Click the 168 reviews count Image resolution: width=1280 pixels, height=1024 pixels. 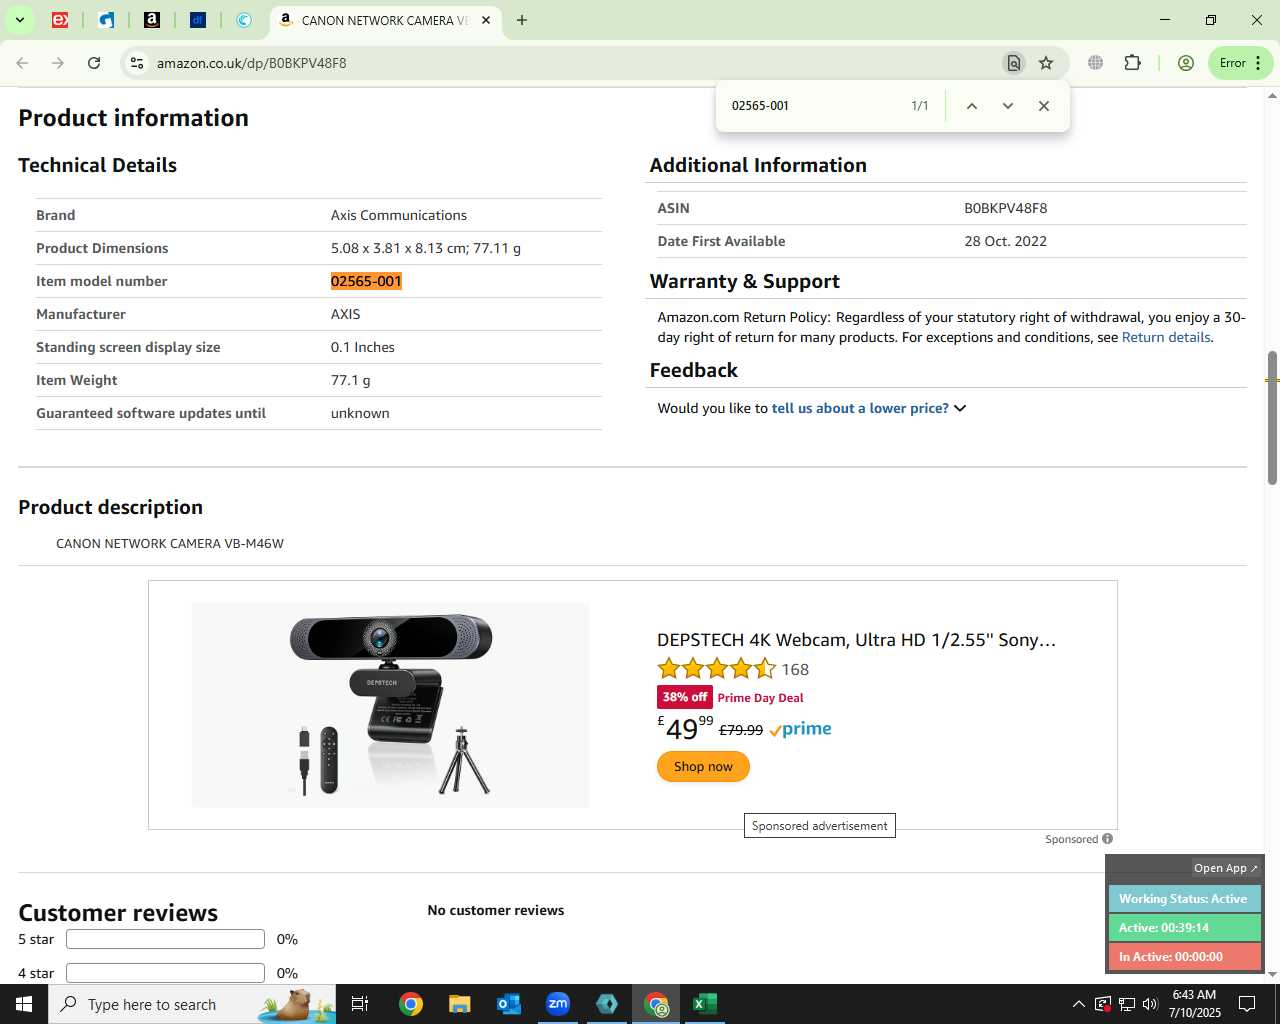tap(795, 669)
